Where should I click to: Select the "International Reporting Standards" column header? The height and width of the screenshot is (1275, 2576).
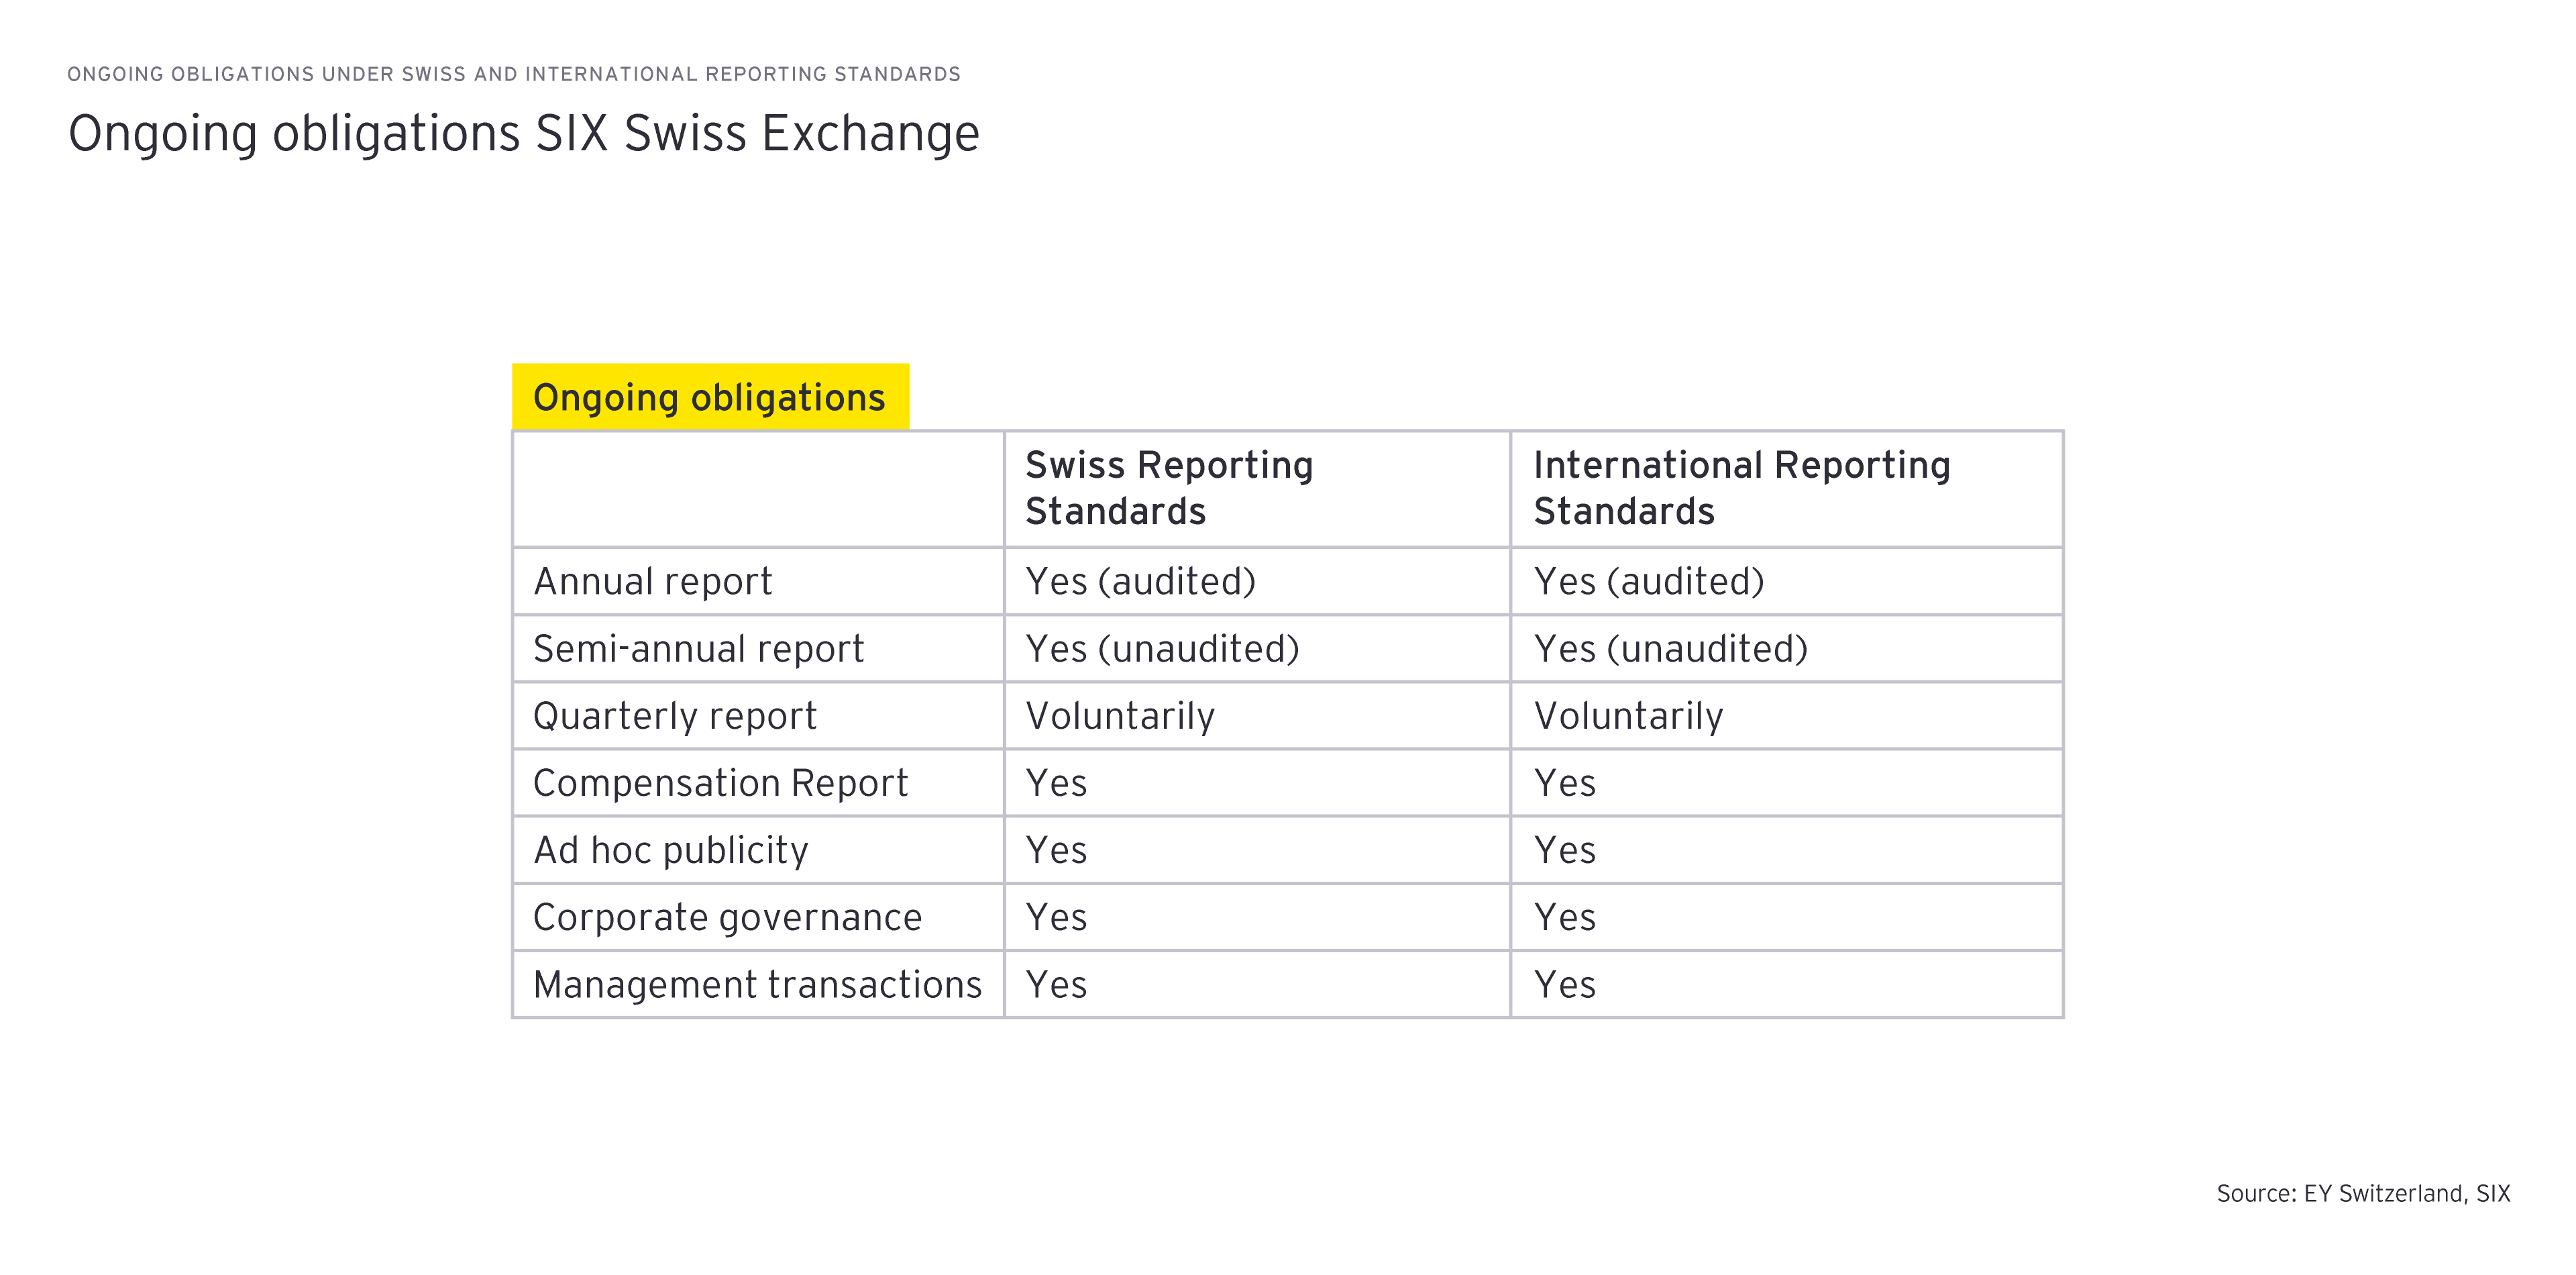1741,488
